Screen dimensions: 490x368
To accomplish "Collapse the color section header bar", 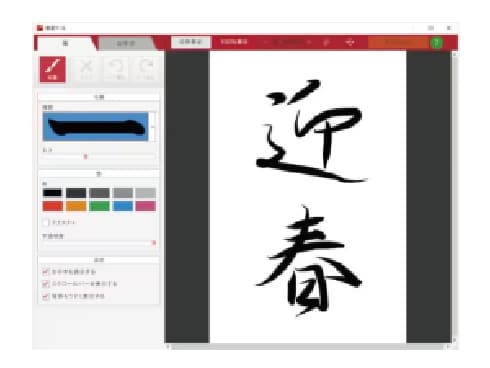I will (99, 174).
